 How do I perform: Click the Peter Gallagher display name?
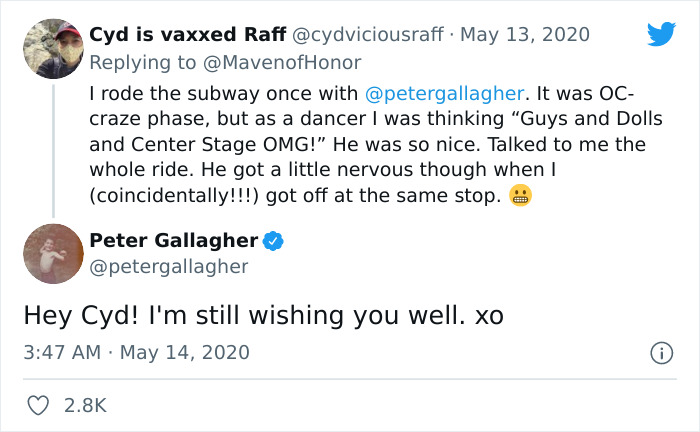click(x=174, y=240)
